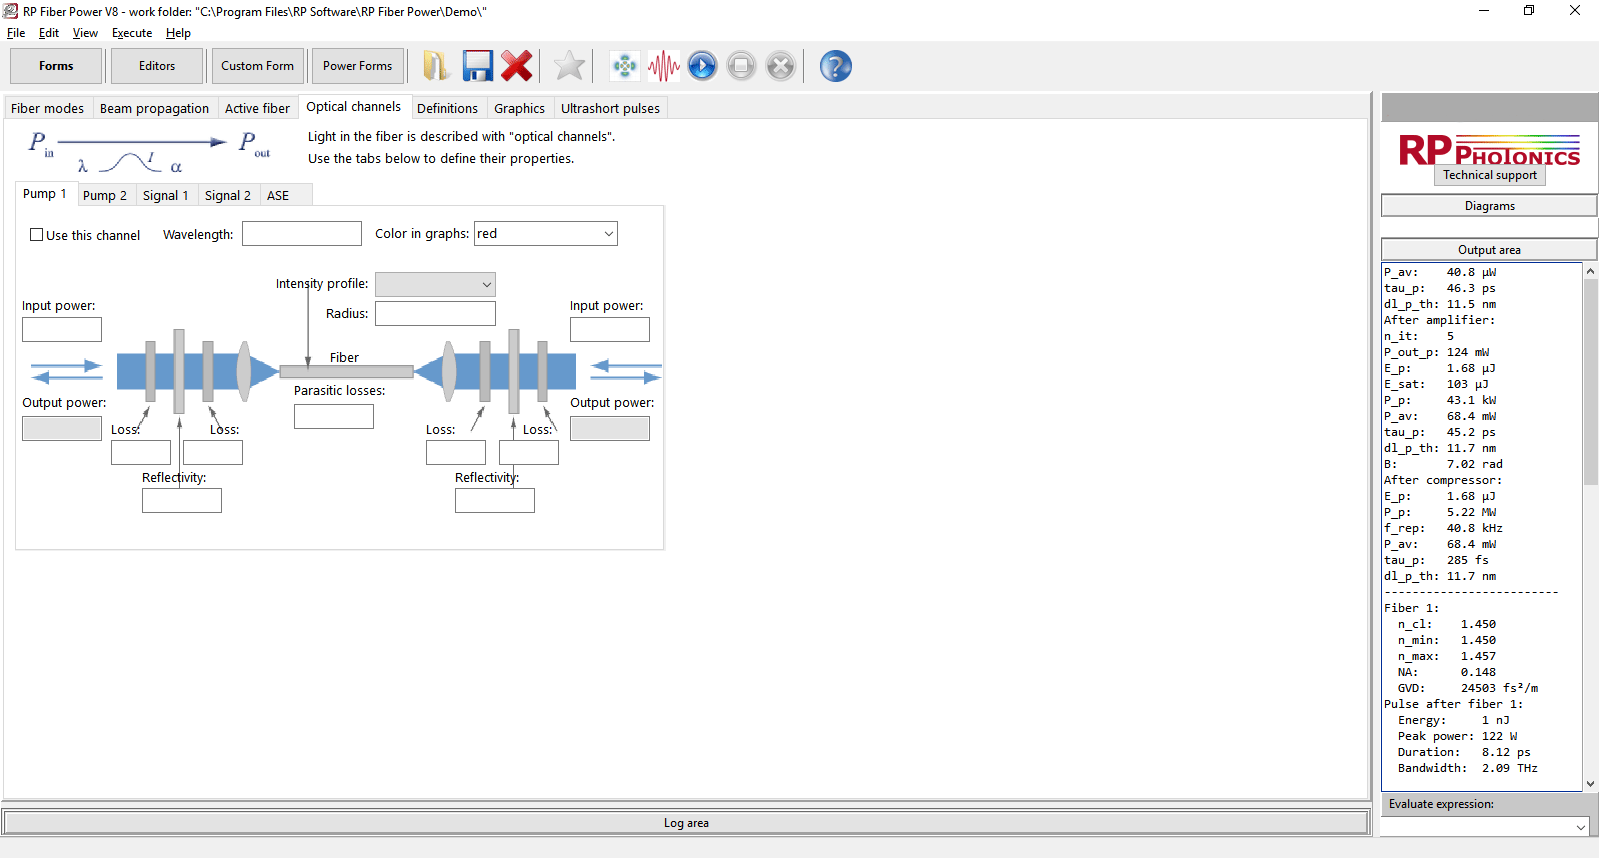Click the blue floppy disk save icon

tap(477, 66)
